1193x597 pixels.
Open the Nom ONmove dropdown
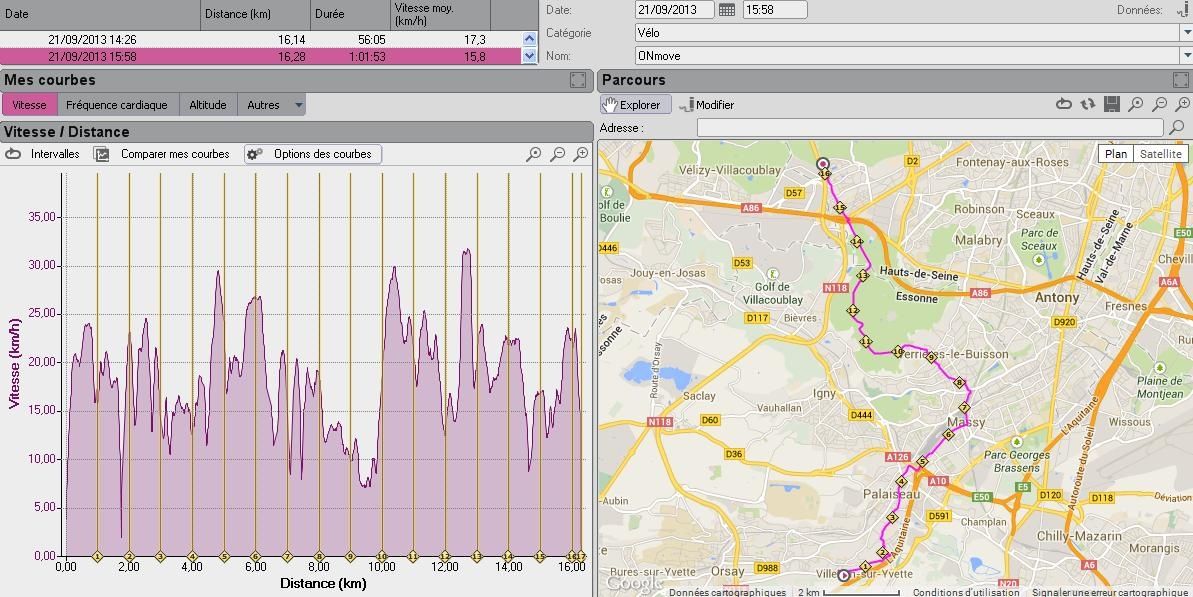click(1186, 56)
